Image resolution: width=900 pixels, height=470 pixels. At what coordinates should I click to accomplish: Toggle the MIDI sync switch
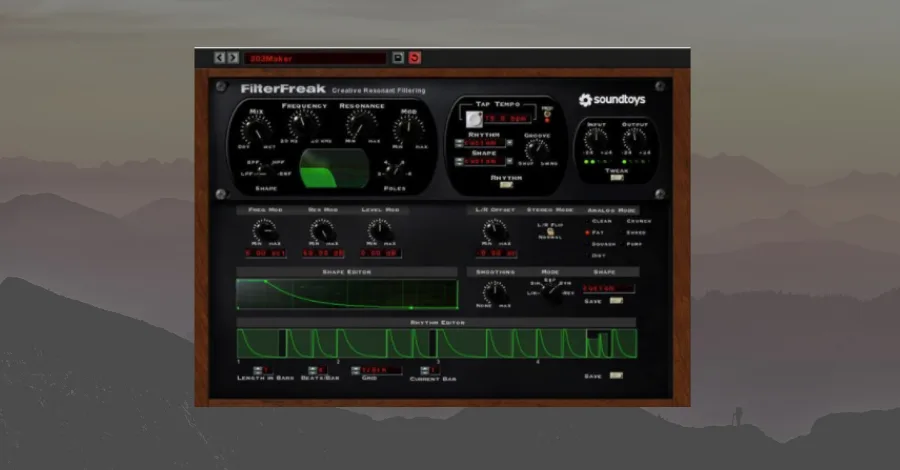(547, 114)
